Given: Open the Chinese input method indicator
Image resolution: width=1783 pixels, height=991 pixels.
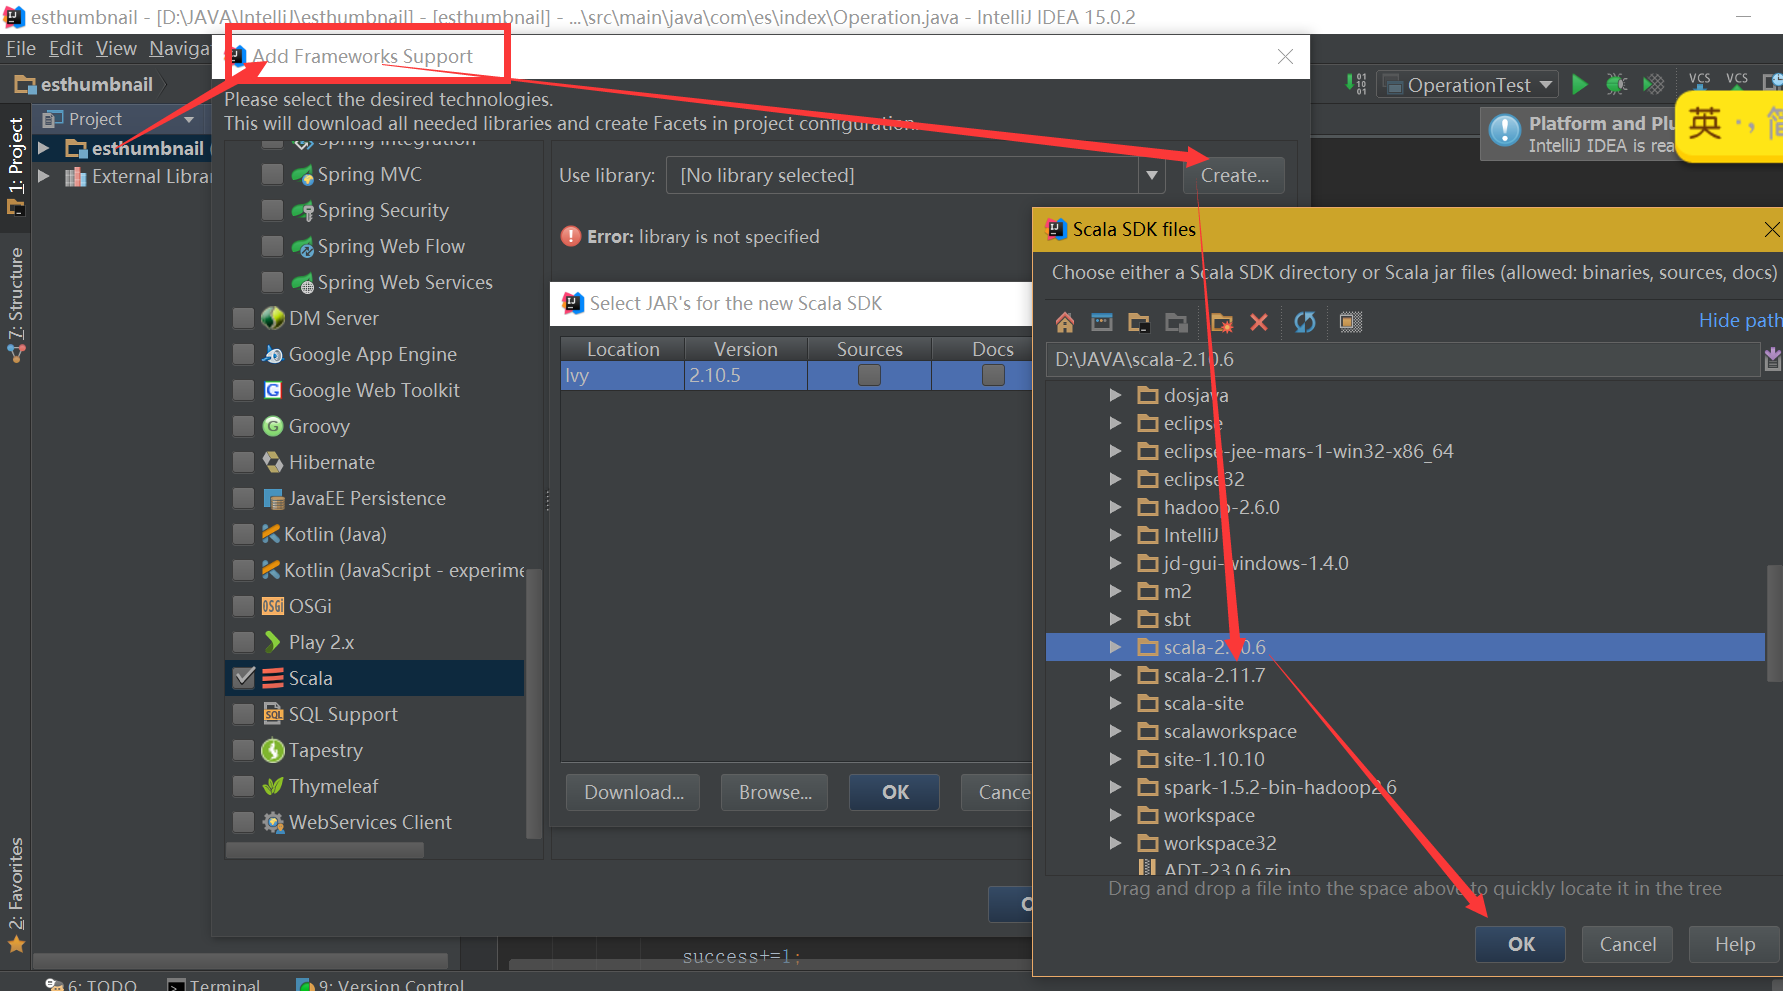Looking at the screenshot, I should point(1705,124).
